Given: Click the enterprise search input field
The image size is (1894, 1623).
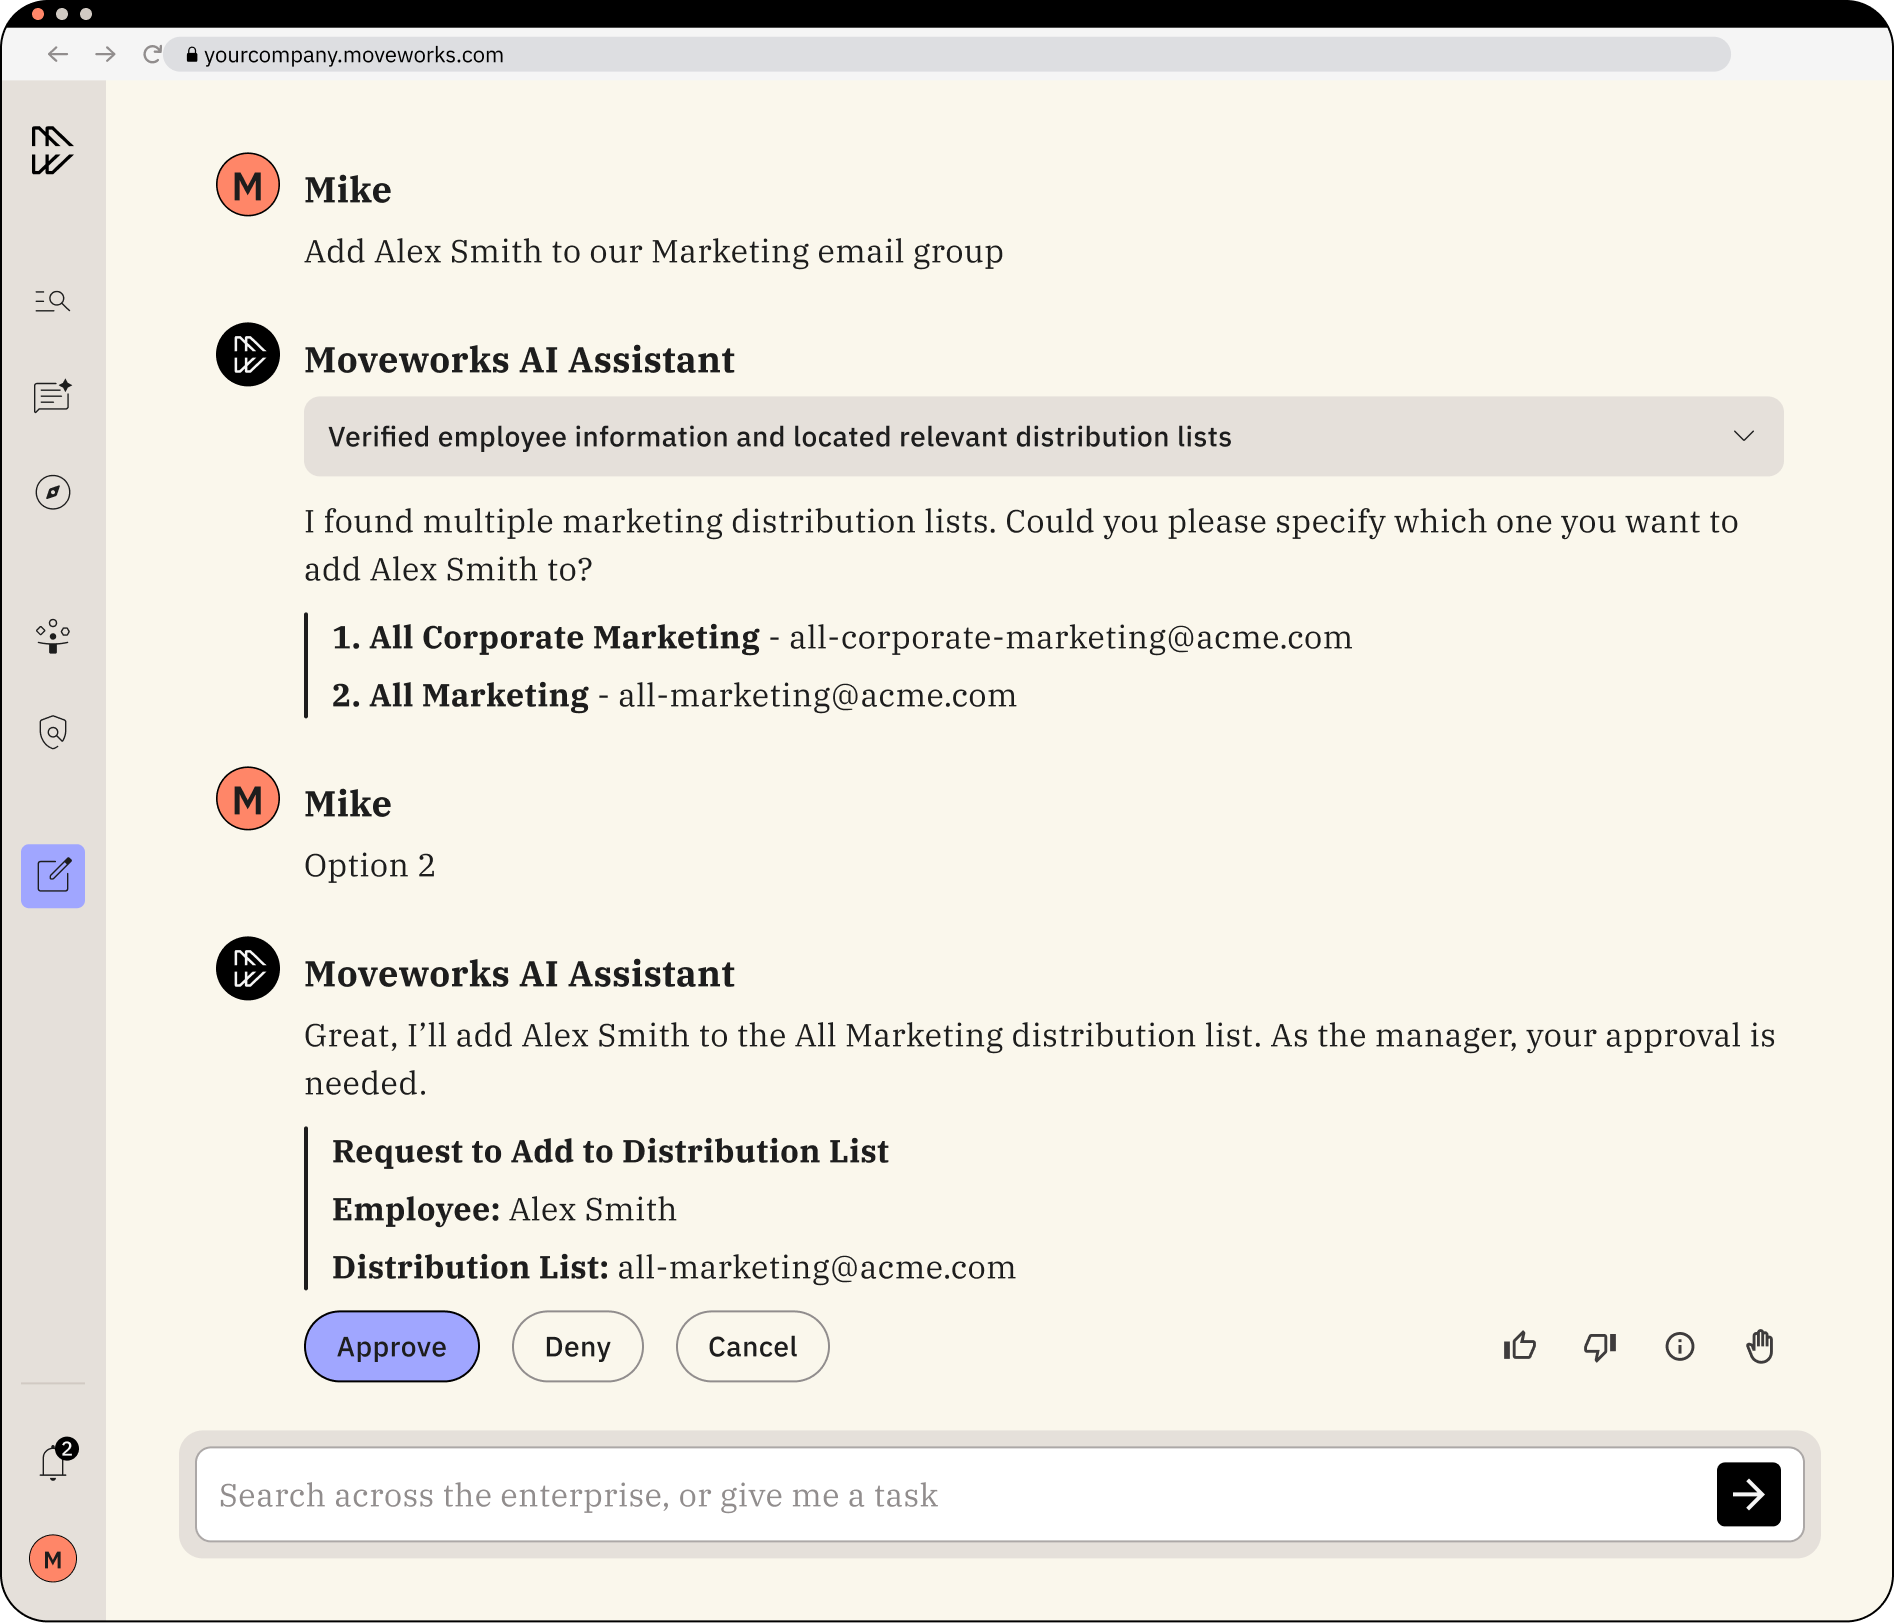Looking at the screenshot, I should click(950, 1495).
